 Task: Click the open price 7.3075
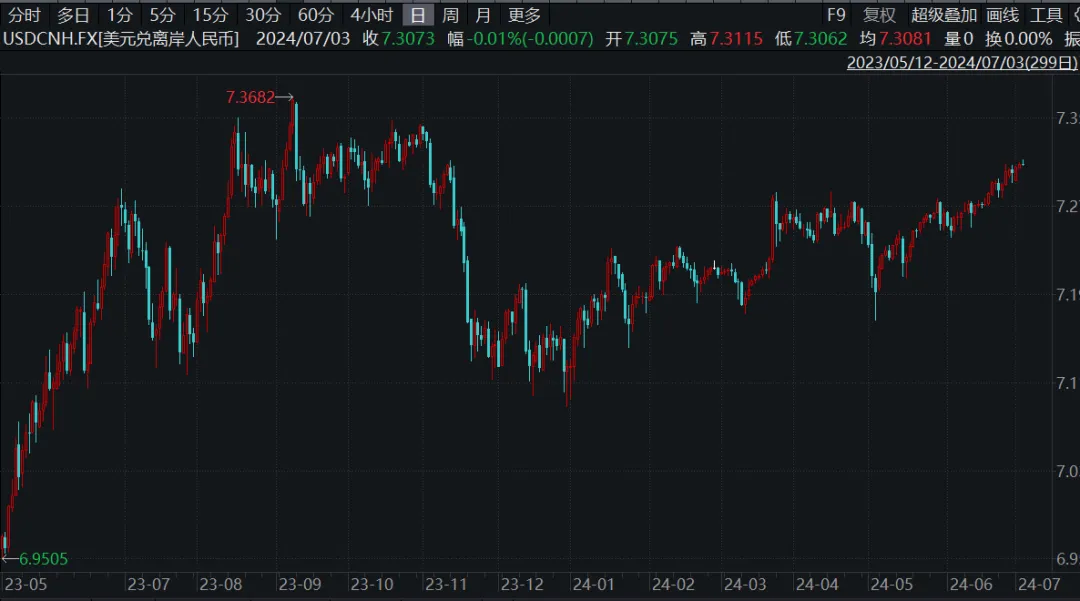[651, 39]
